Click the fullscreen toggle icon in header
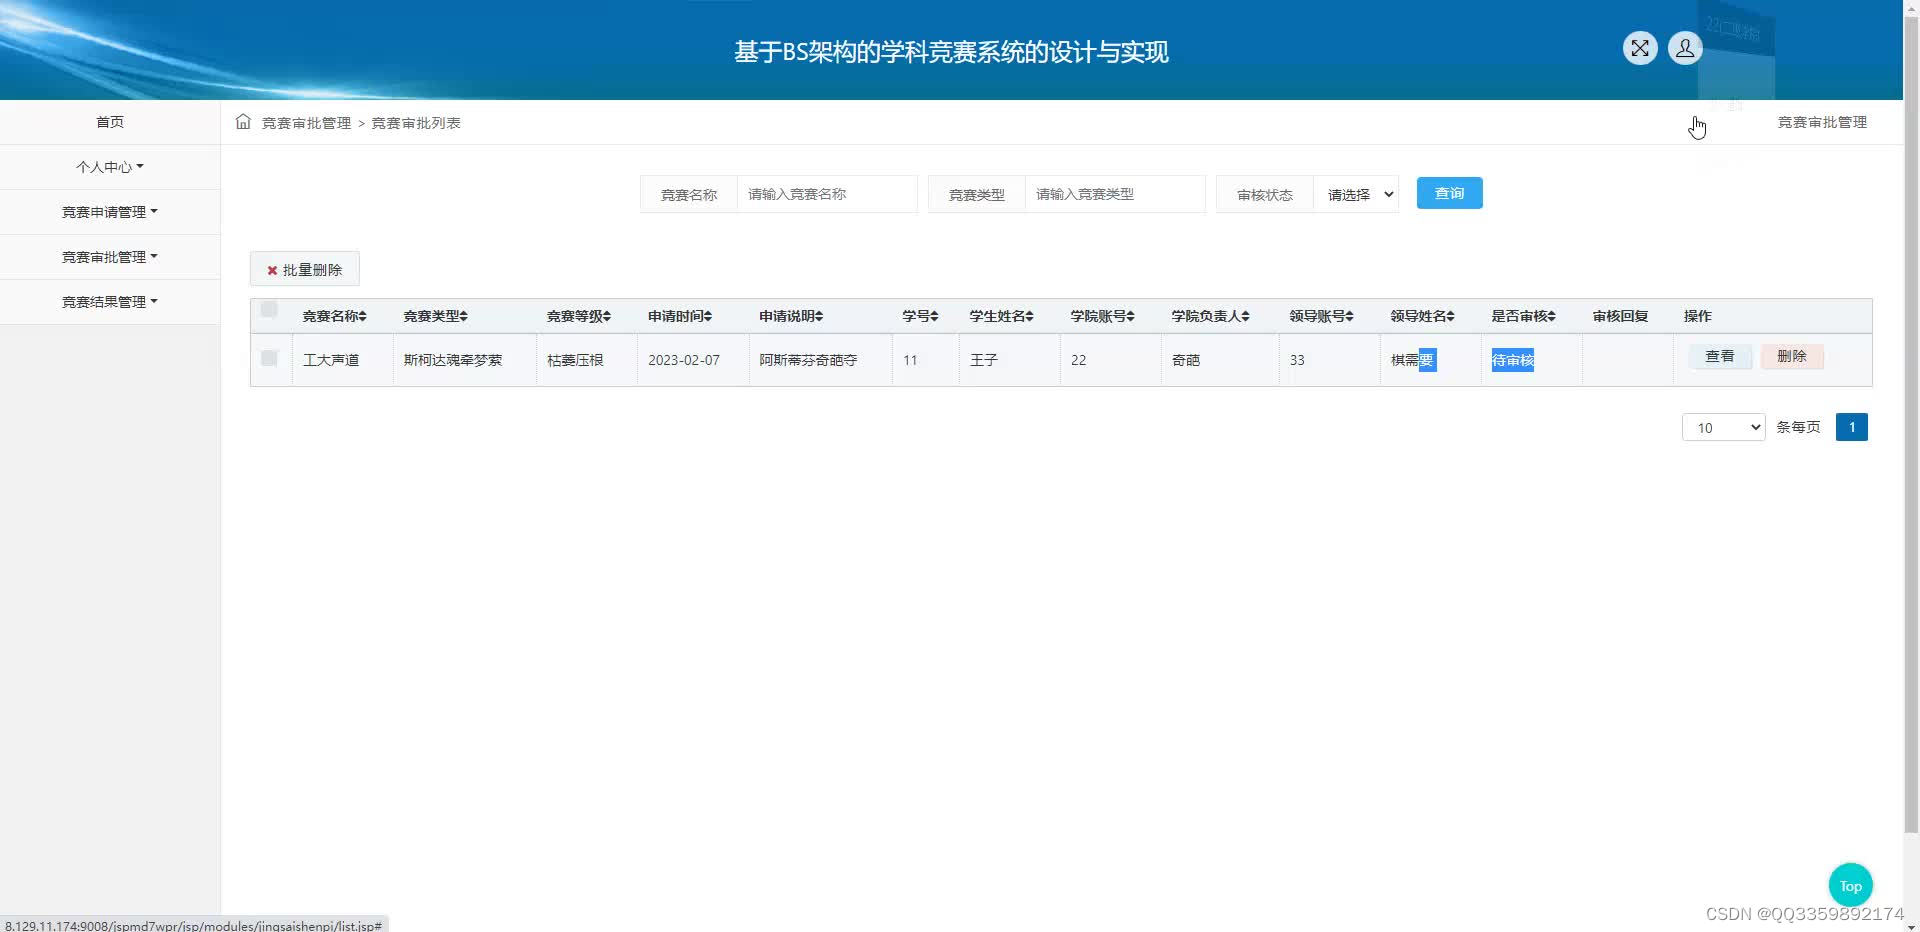The image size is (1920, 932). click(1640, 48)
